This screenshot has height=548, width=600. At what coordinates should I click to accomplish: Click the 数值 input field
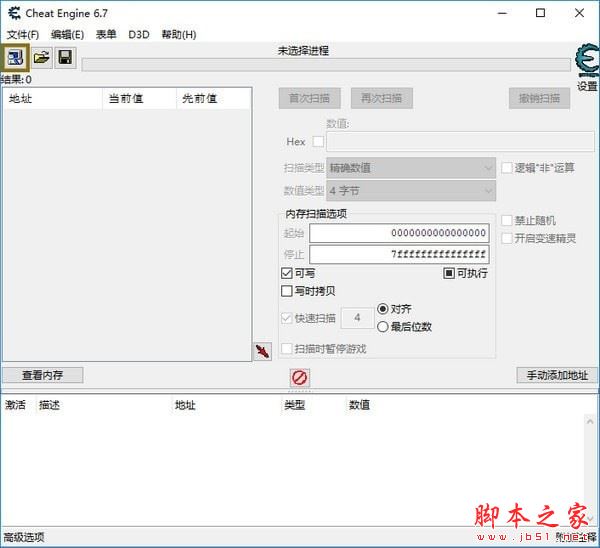[460, 142]
